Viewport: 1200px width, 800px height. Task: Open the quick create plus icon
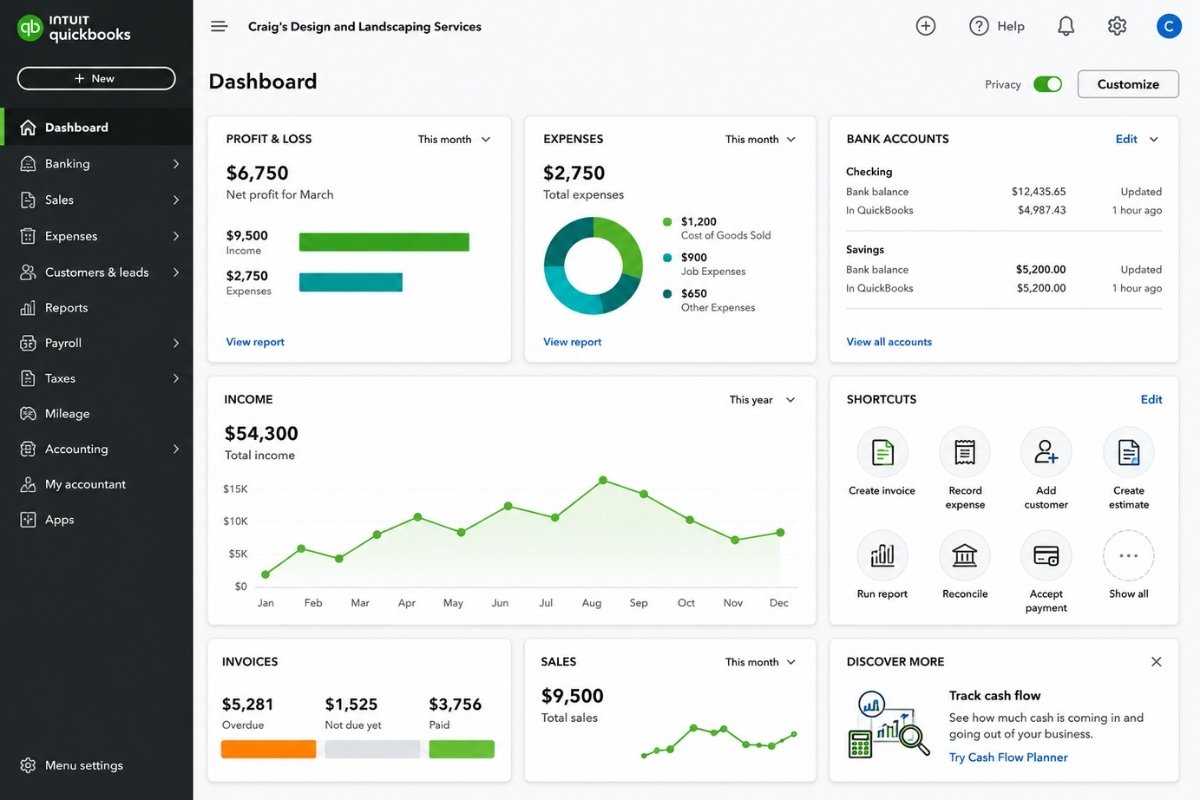(926, 26)
